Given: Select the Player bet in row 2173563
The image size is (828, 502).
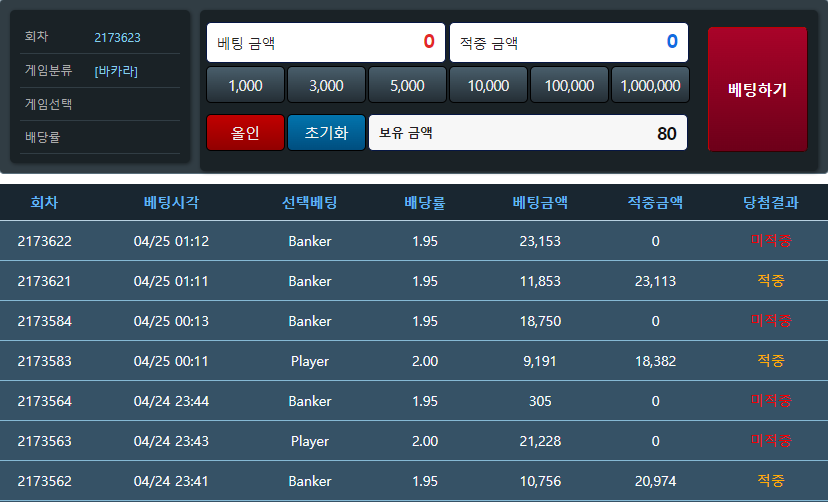Looking at the screenshot, I should point(309,441).
